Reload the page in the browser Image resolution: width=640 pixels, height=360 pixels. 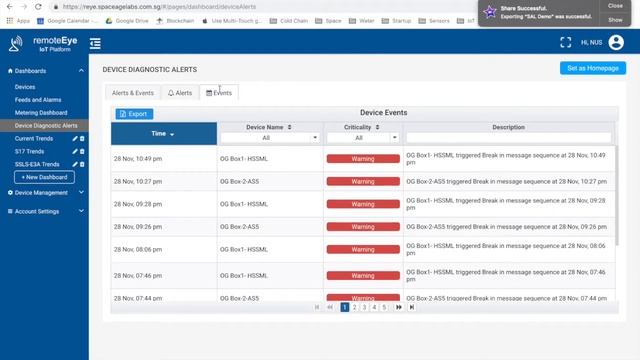point(38,7)
